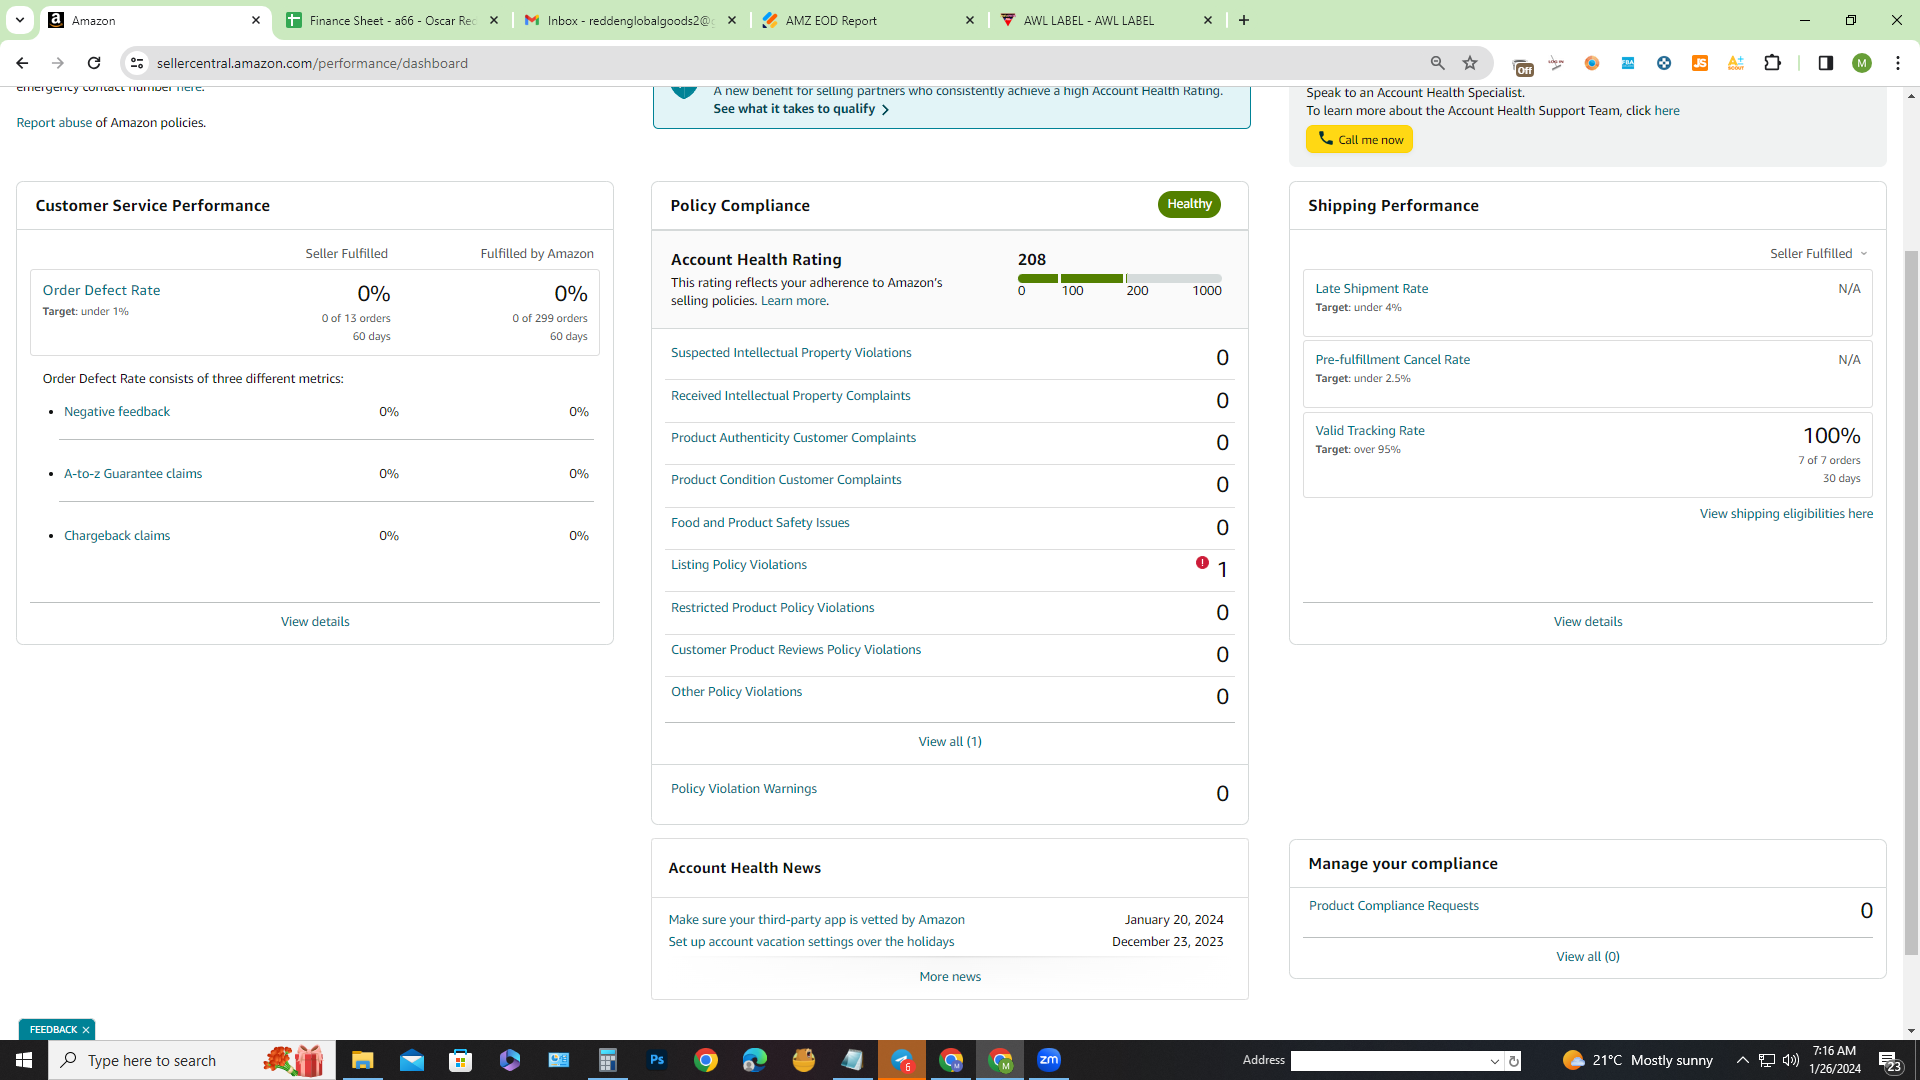Click the blue cross-circle extension icon

(1664, 63)
